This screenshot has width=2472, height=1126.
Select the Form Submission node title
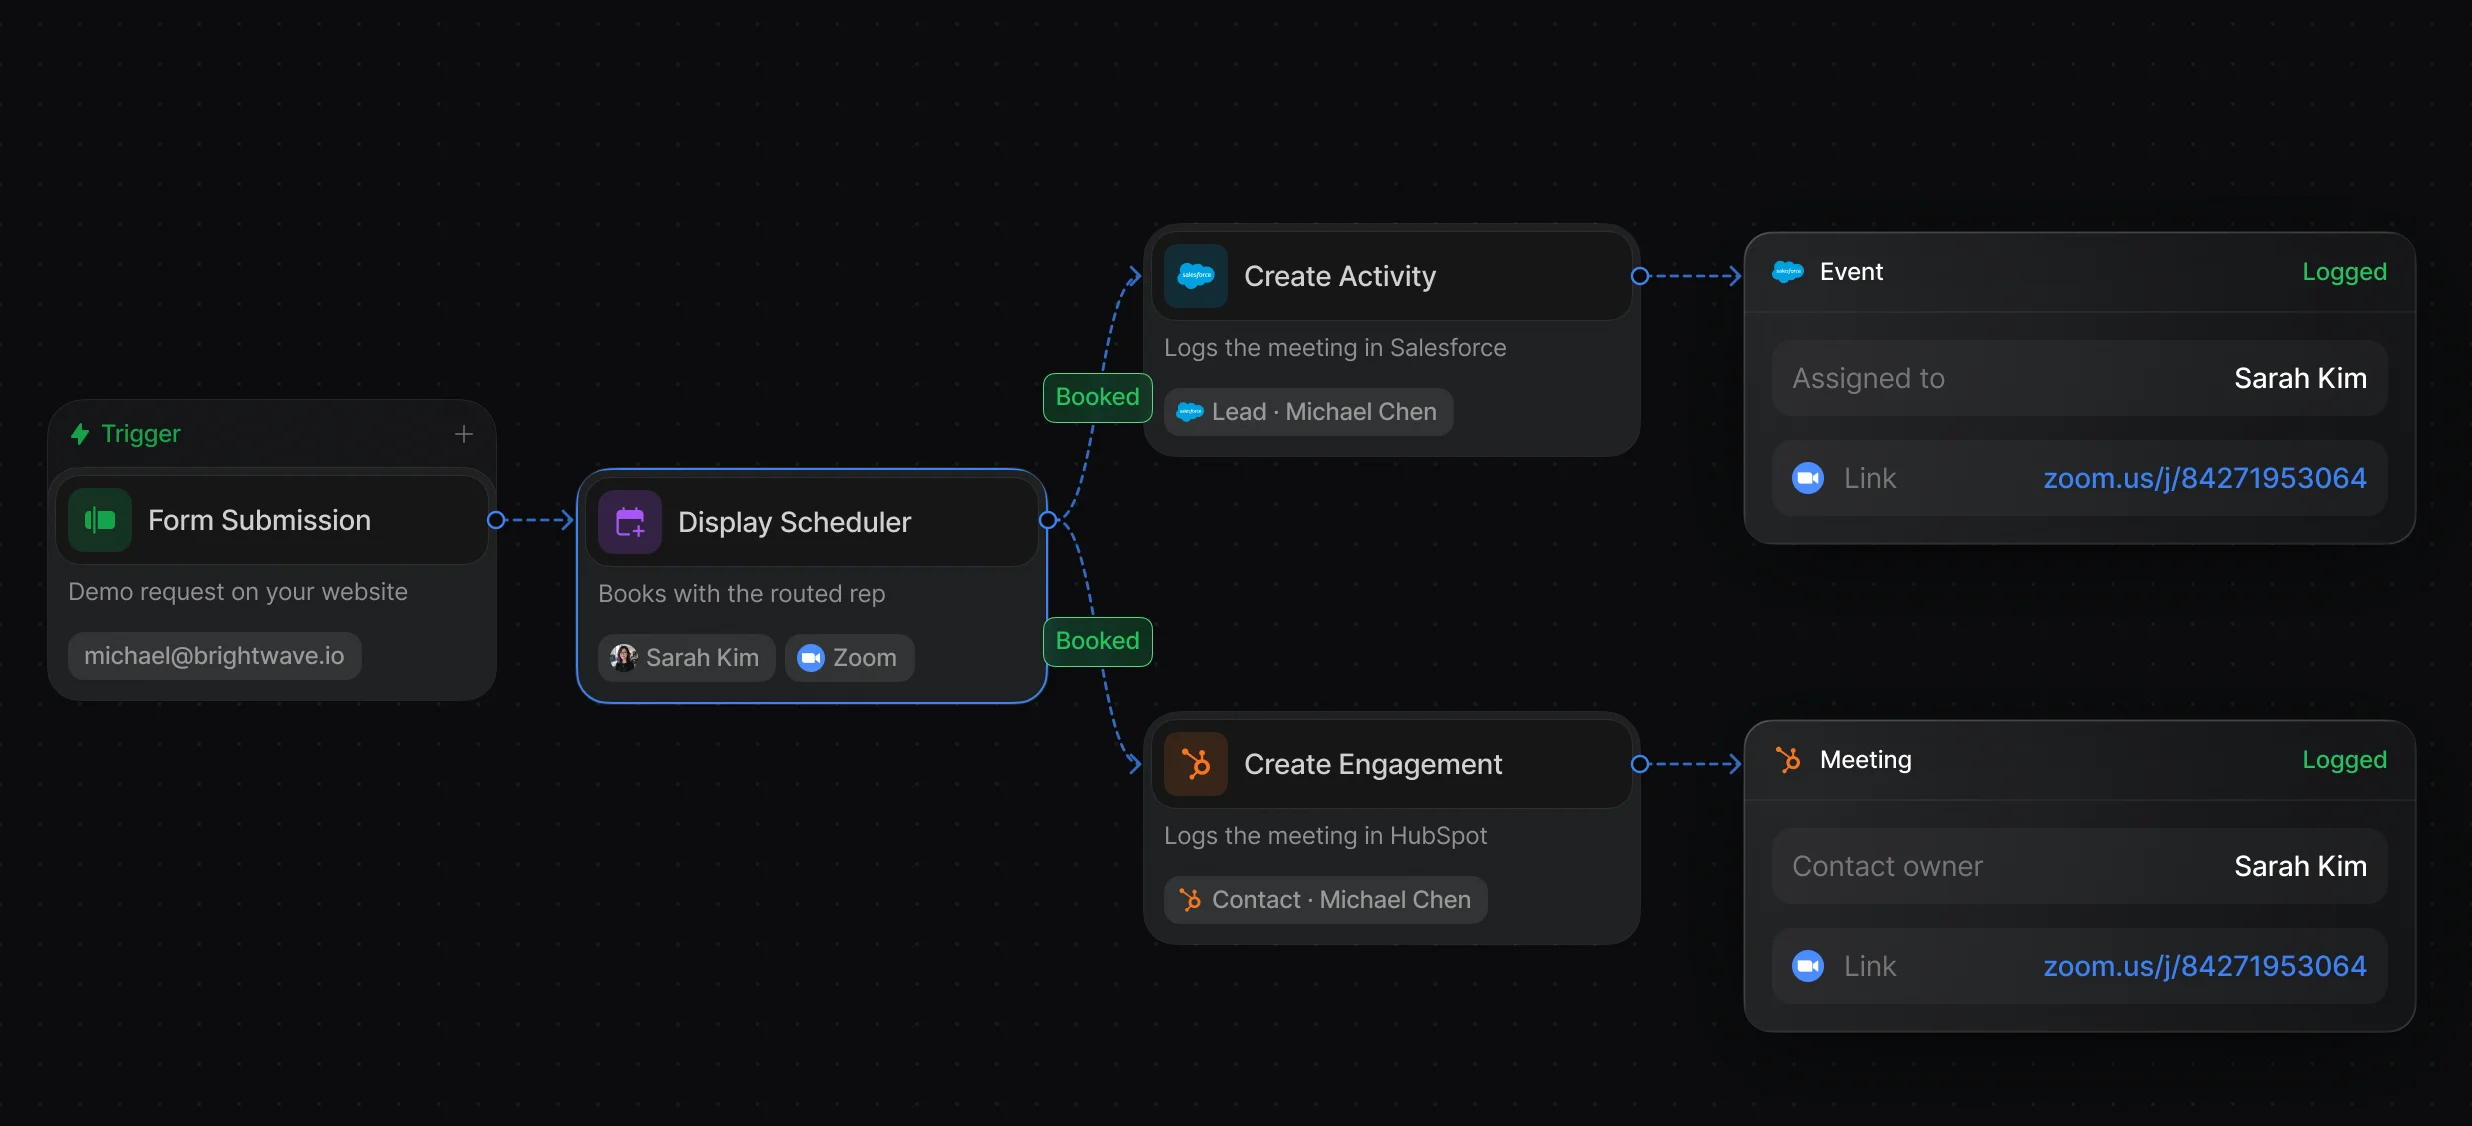click(259, 520)
